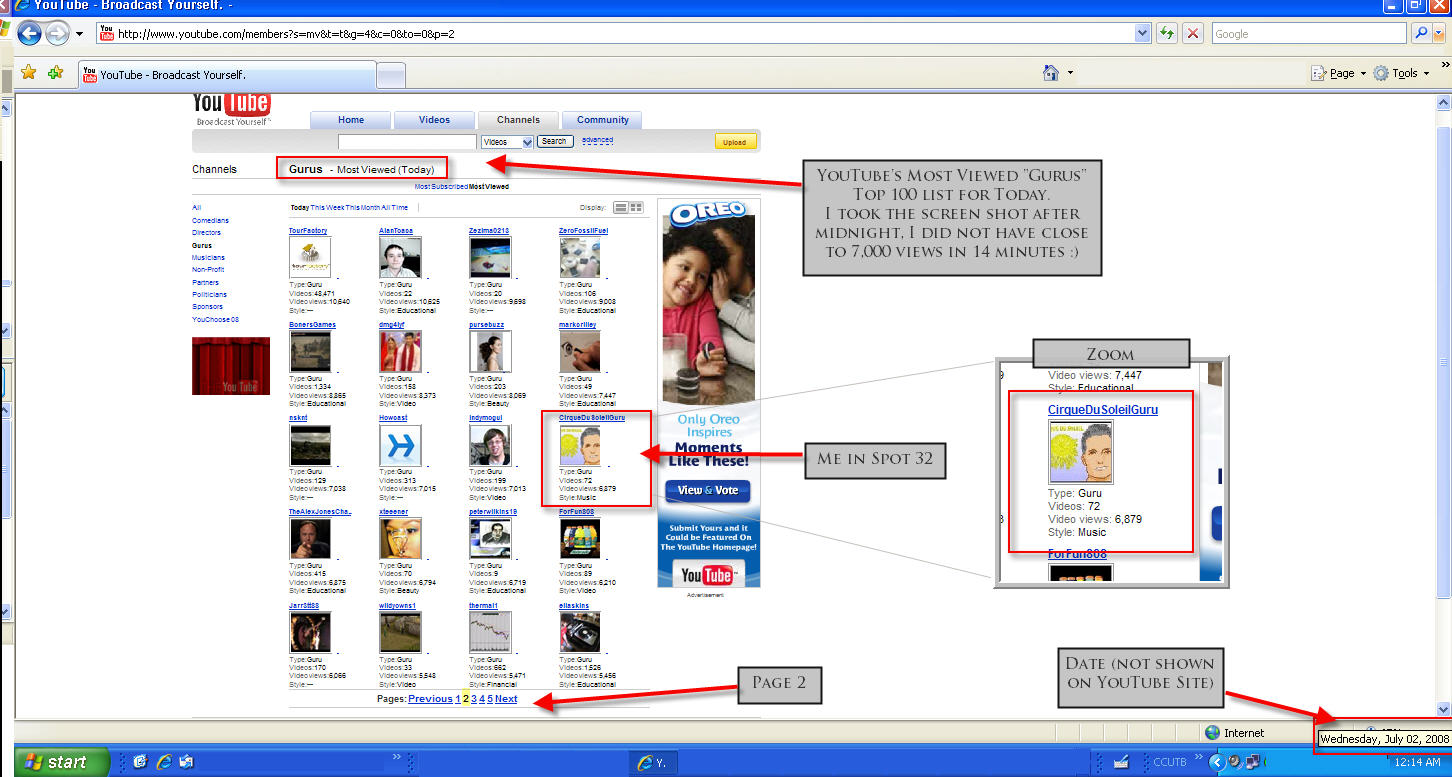Switch sorting to Most Subscribed
This screenshot has height=777, width=1452.
[x=442, y=186]
